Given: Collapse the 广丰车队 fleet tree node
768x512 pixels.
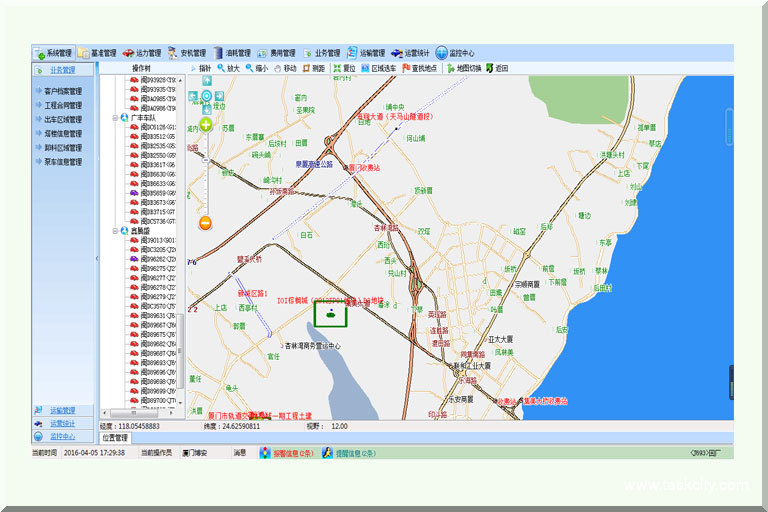Looking at the screenshot, I should [x=115, y=118].
